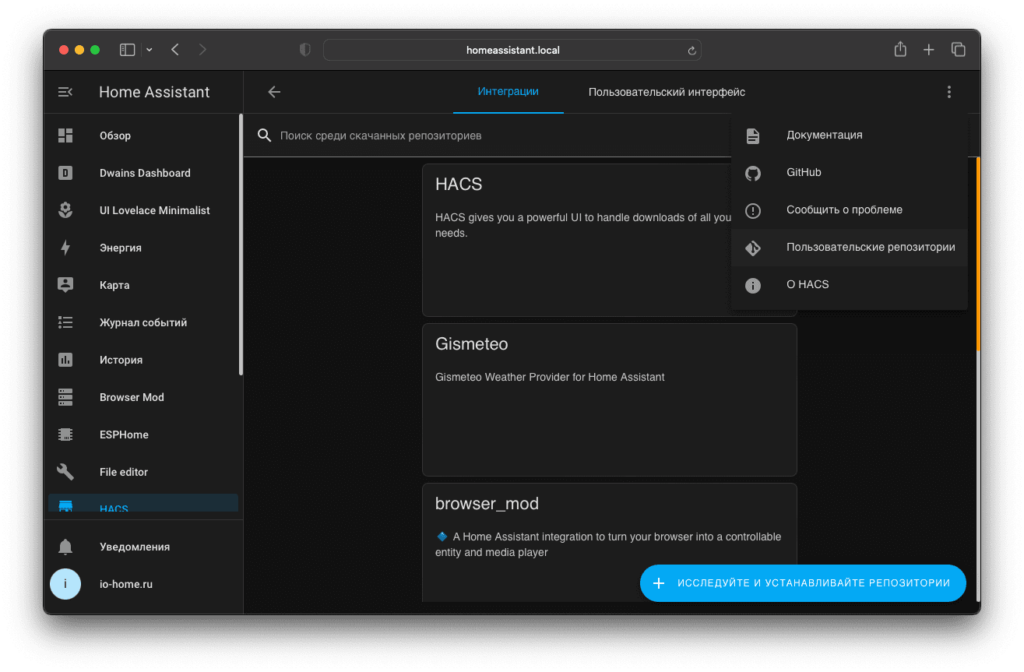Toggle the Safari sidebar
The image size is (1024, 672).
click(x=127, y=50)
